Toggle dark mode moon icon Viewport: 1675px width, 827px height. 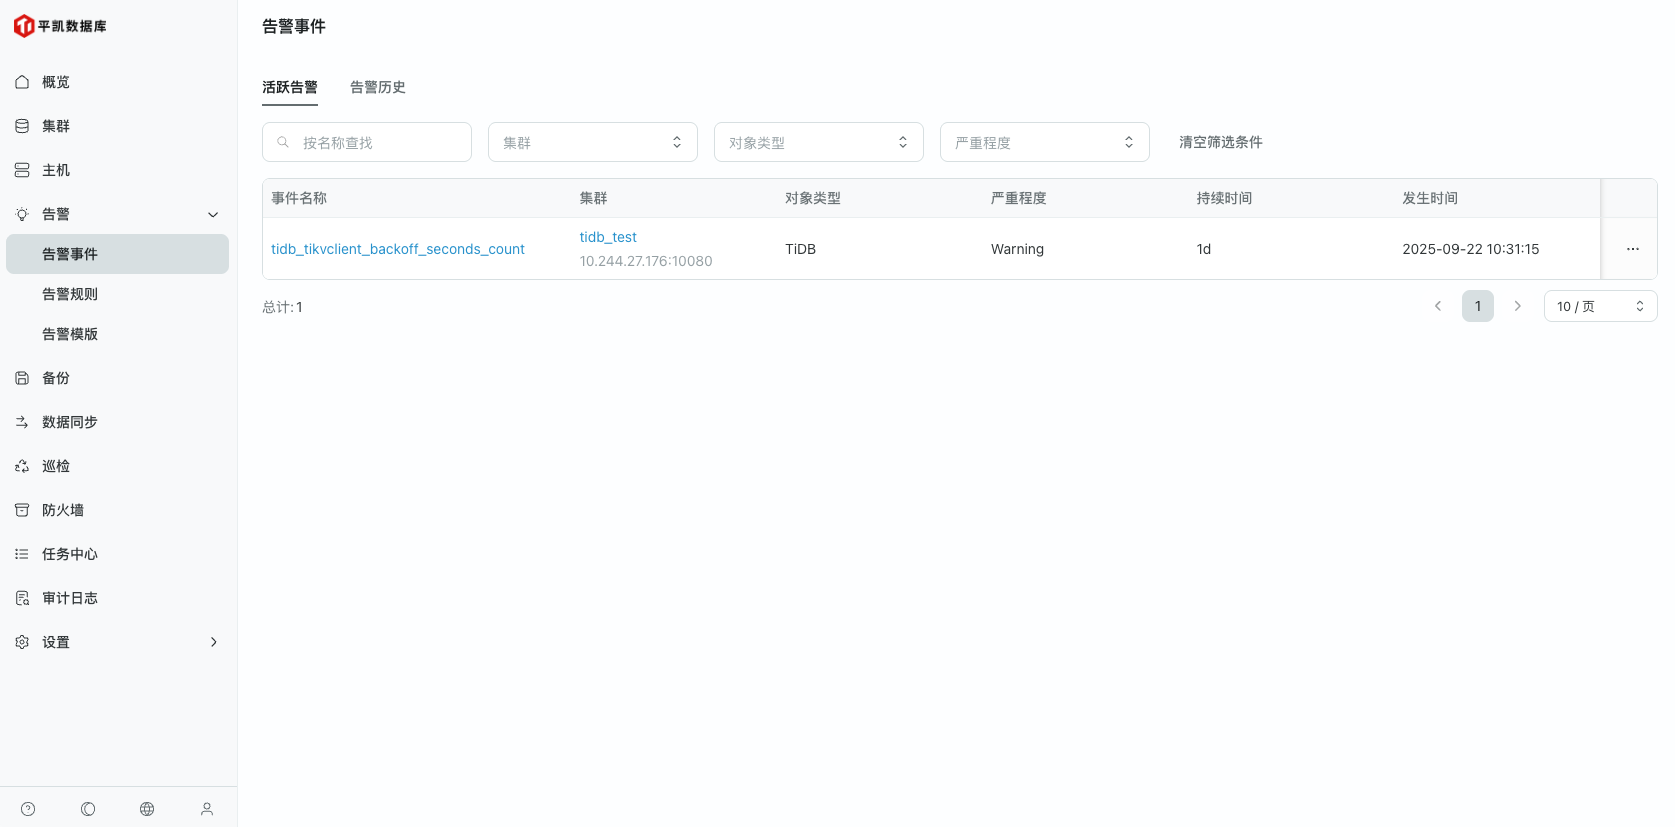point(88,809)
